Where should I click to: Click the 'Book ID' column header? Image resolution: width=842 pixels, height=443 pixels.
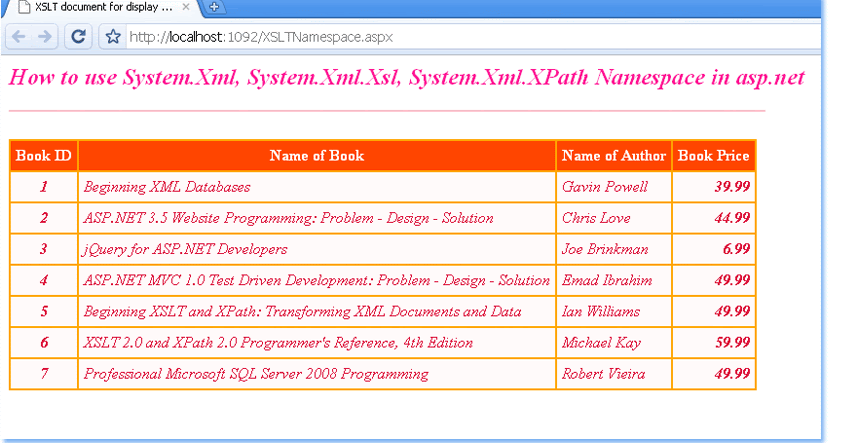[43, 156]
